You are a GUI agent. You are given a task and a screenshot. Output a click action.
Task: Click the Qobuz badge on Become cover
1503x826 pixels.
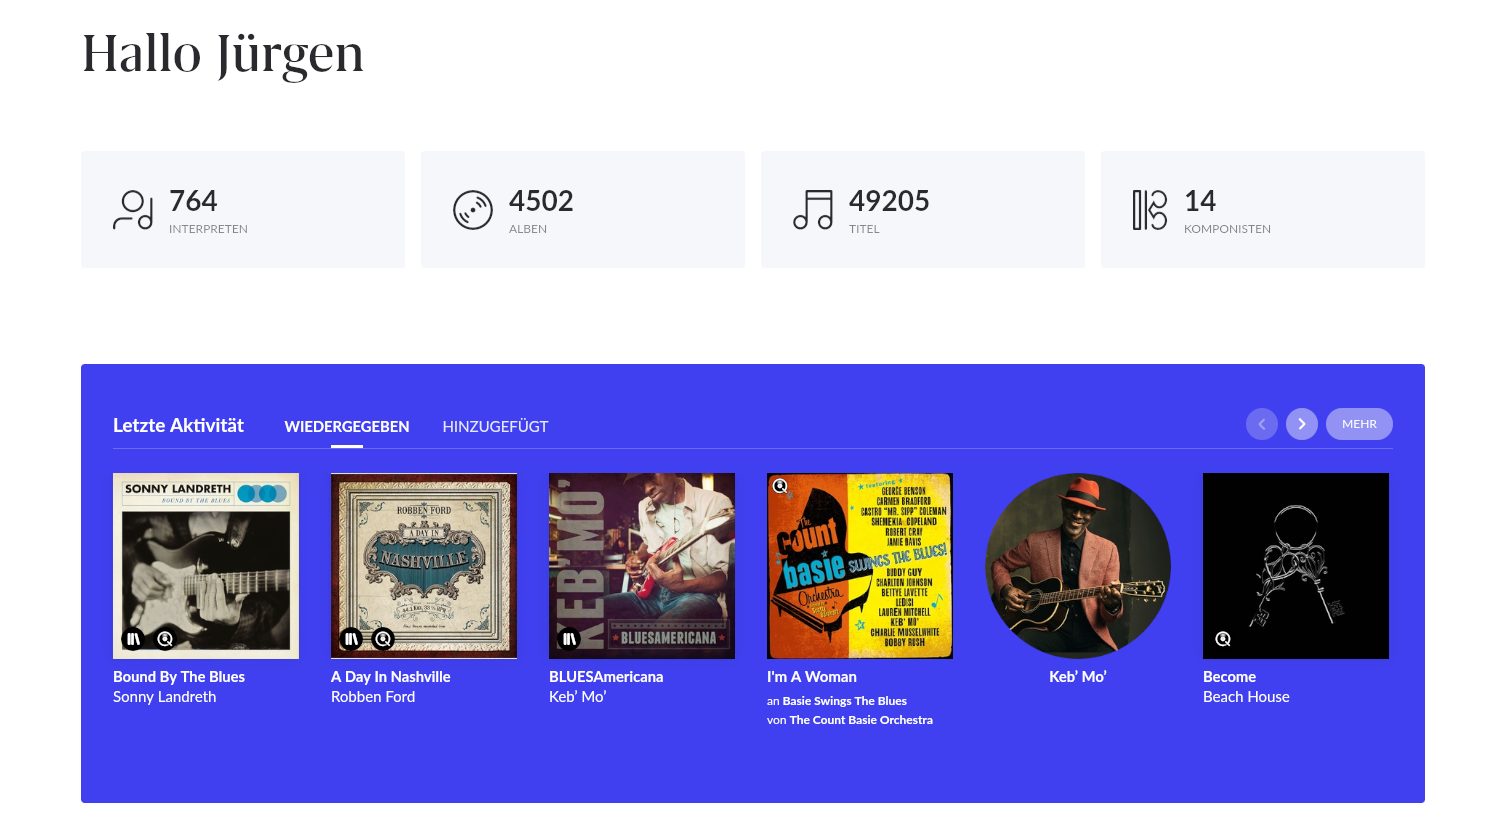point(1223,639)
